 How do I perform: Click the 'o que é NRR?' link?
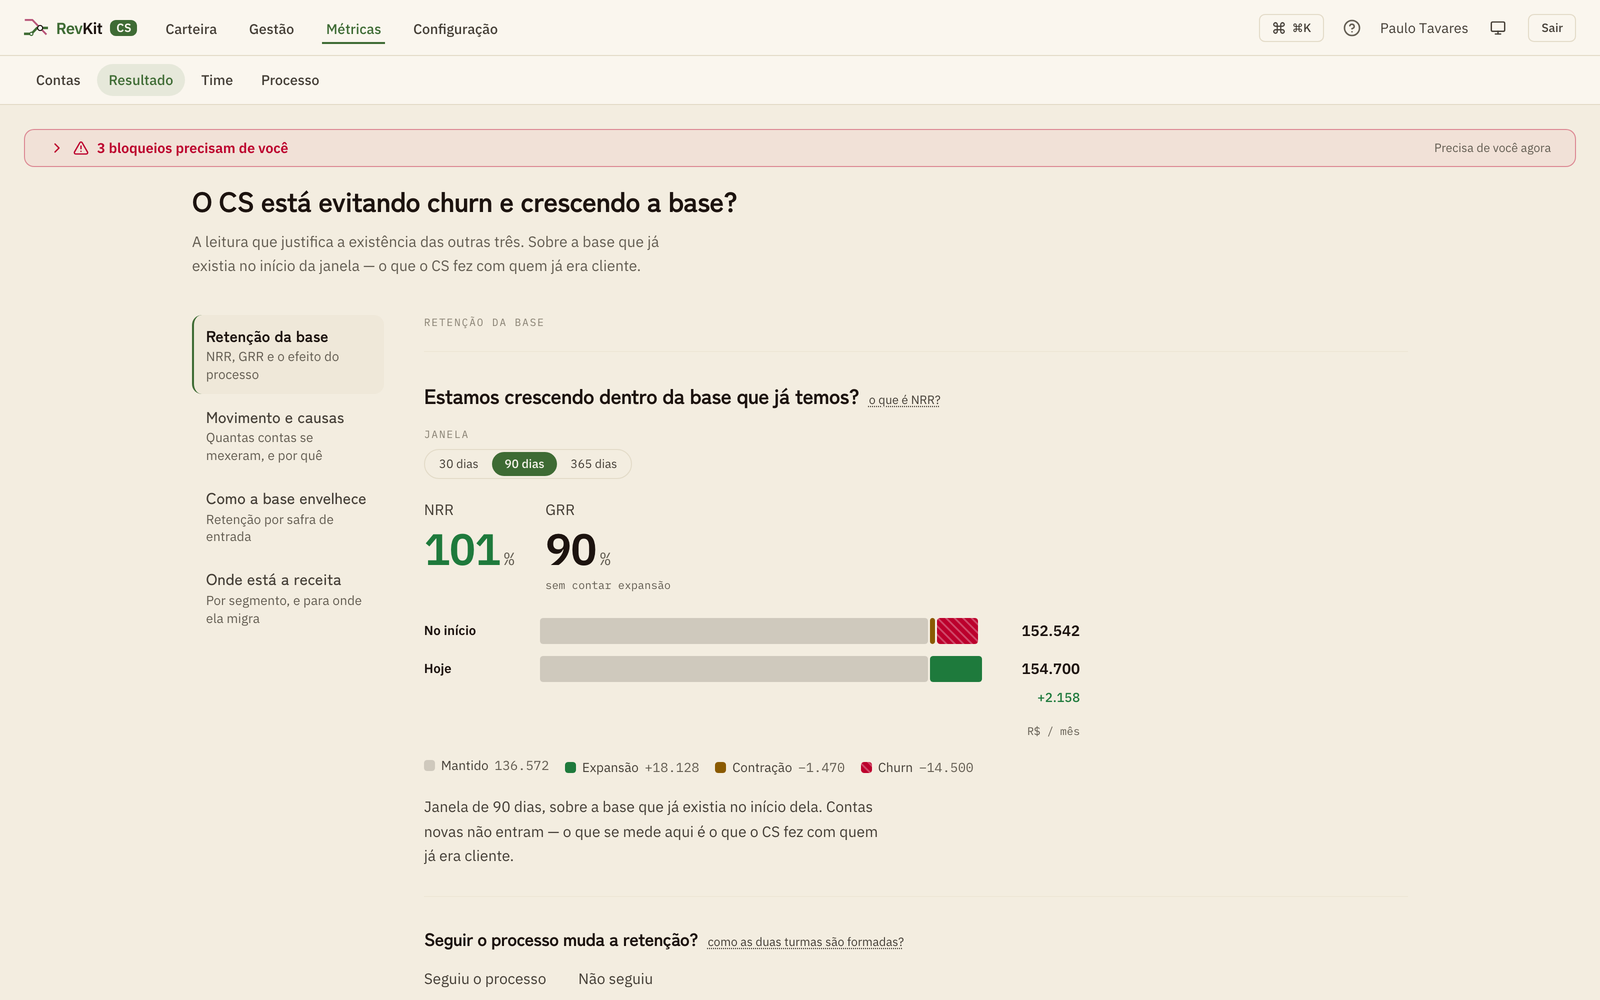point(904,400)
